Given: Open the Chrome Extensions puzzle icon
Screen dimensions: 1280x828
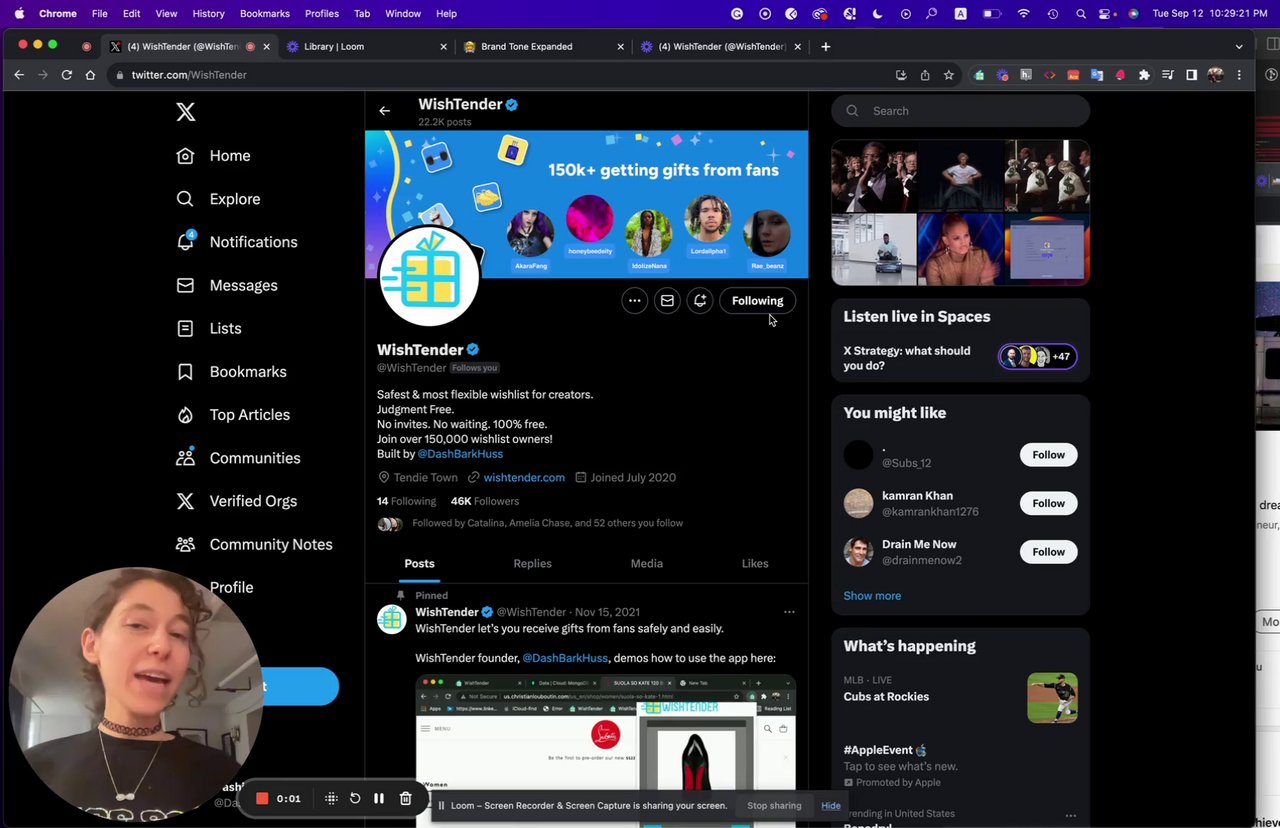Looking at the screenshot, I should (1144, 75).
